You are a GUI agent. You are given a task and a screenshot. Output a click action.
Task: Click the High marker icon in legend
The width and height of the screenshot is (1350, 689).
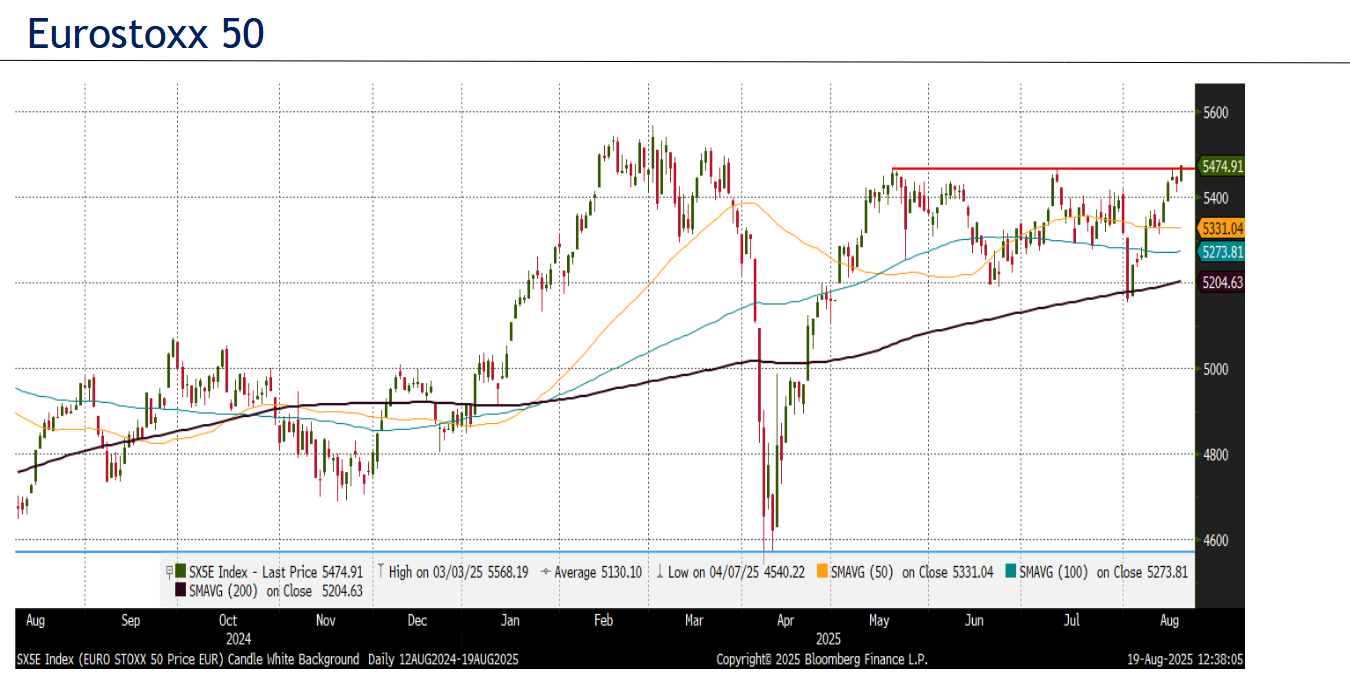(x=380, y=572)
